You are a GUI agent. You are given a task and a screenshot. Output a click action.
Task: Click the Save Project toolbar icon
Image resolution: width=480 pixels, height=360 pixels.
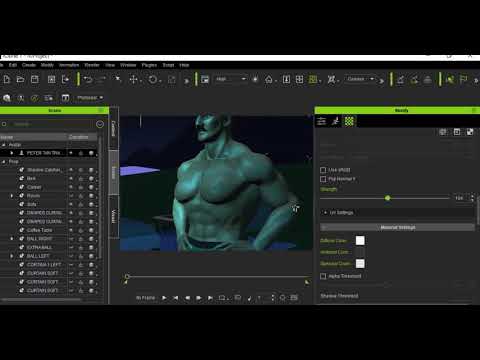pyautogui.click(x=35, y=79)
